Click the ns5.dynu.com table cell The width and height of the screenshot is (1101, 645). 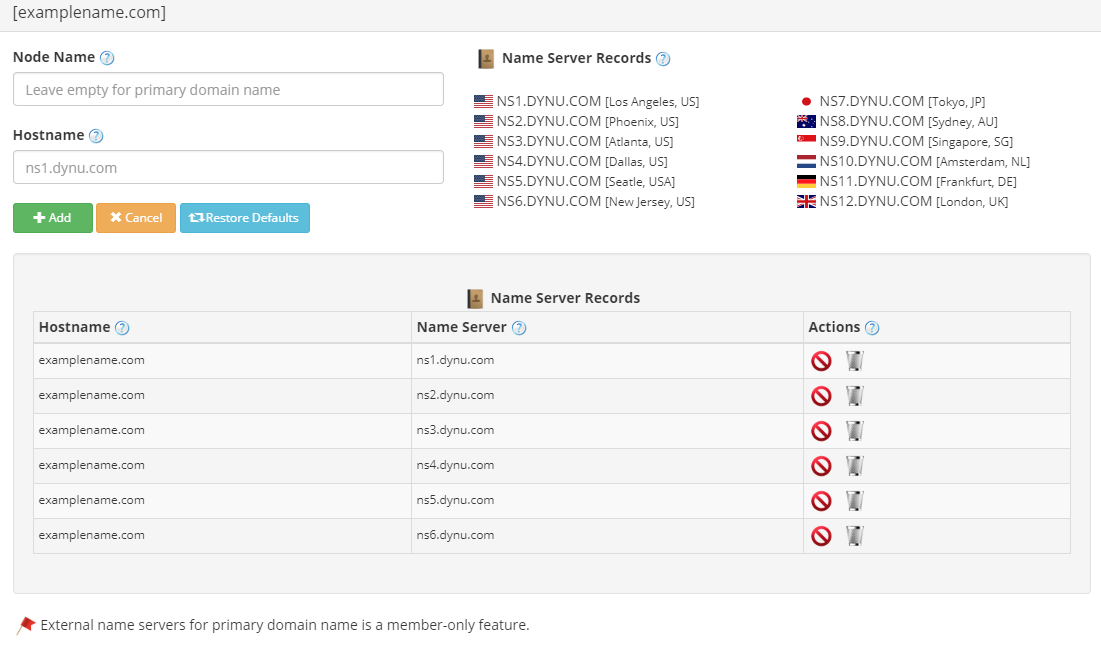(607, 501)
